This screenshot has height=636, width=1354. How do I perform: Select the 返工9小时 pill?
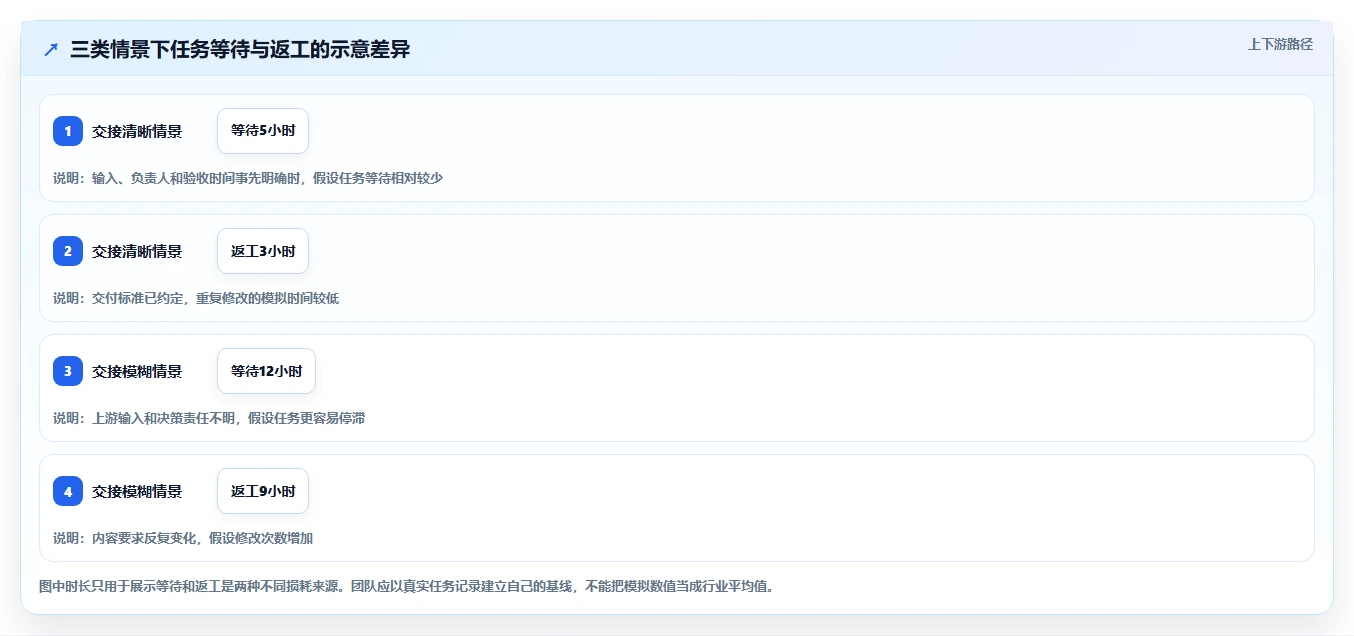click(263, 491)
